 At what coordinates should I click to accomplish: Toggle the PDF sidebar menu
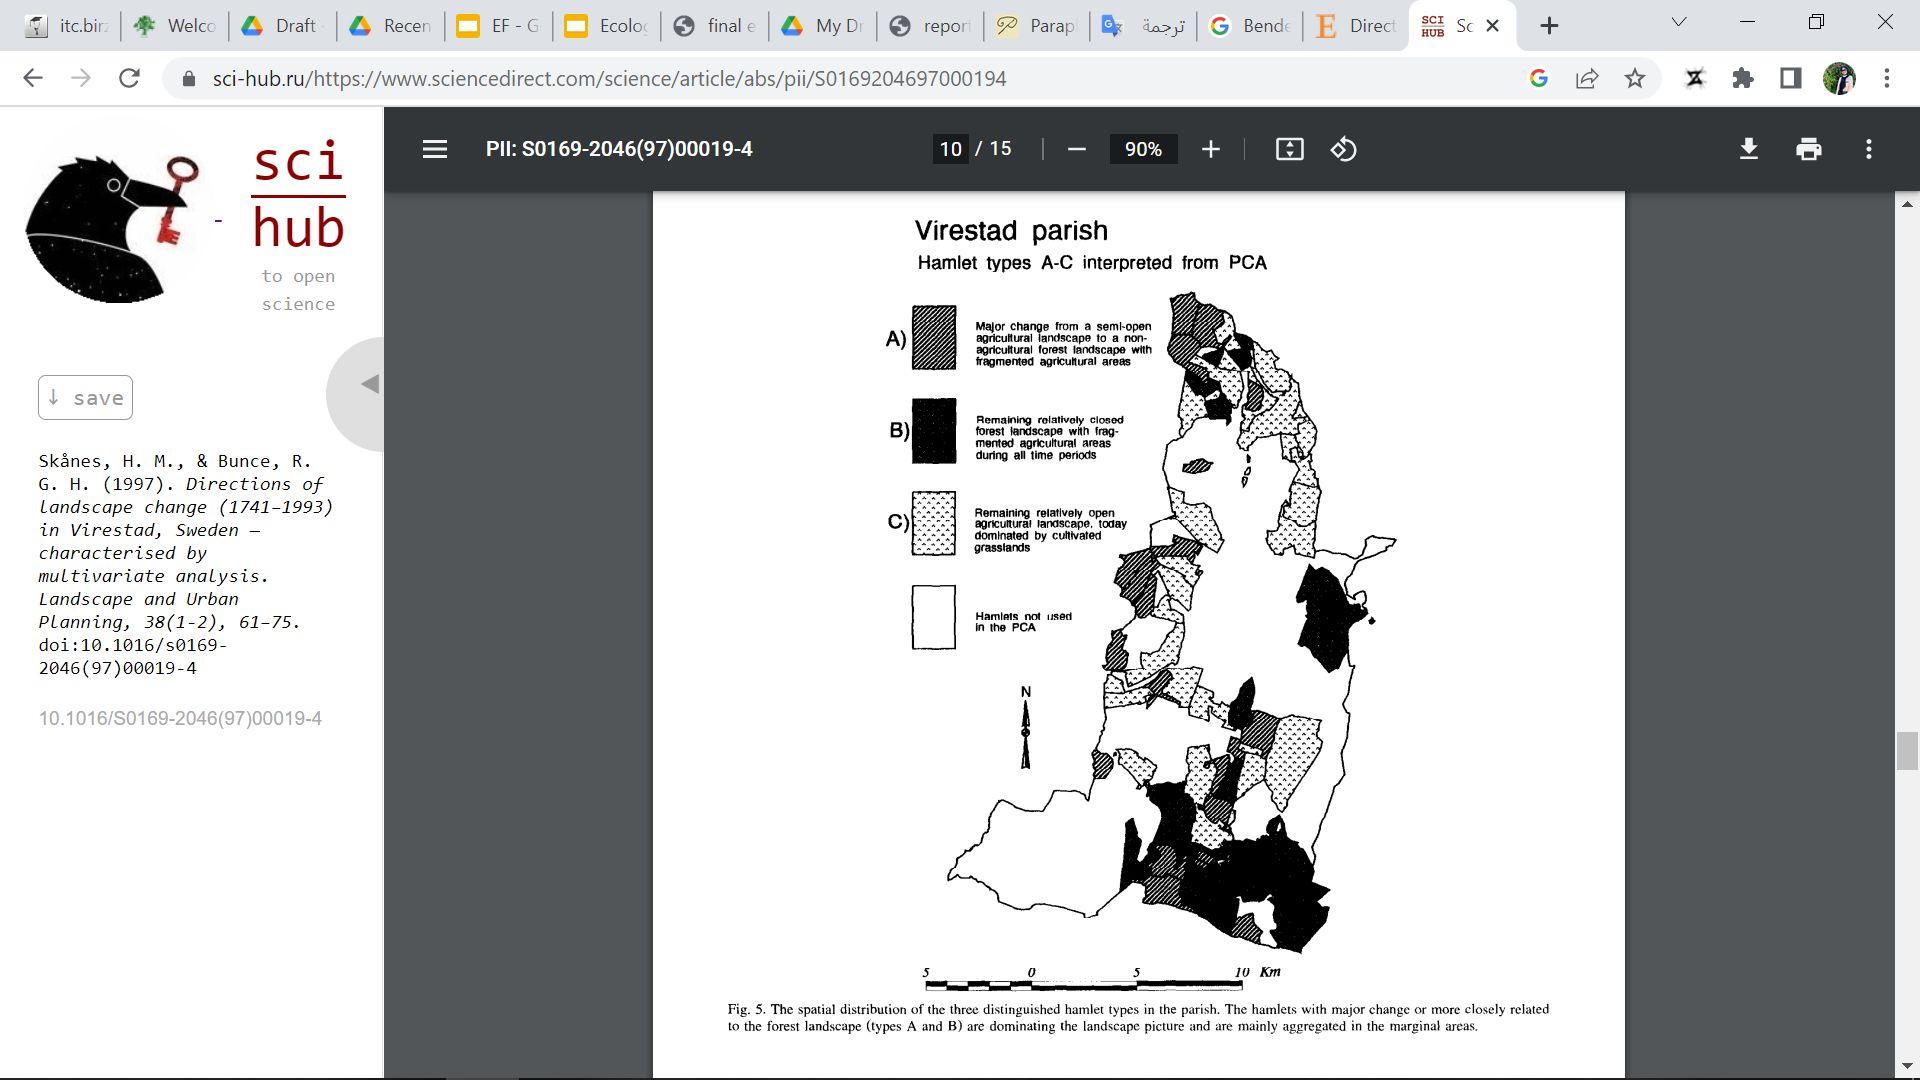pos(434,149)
